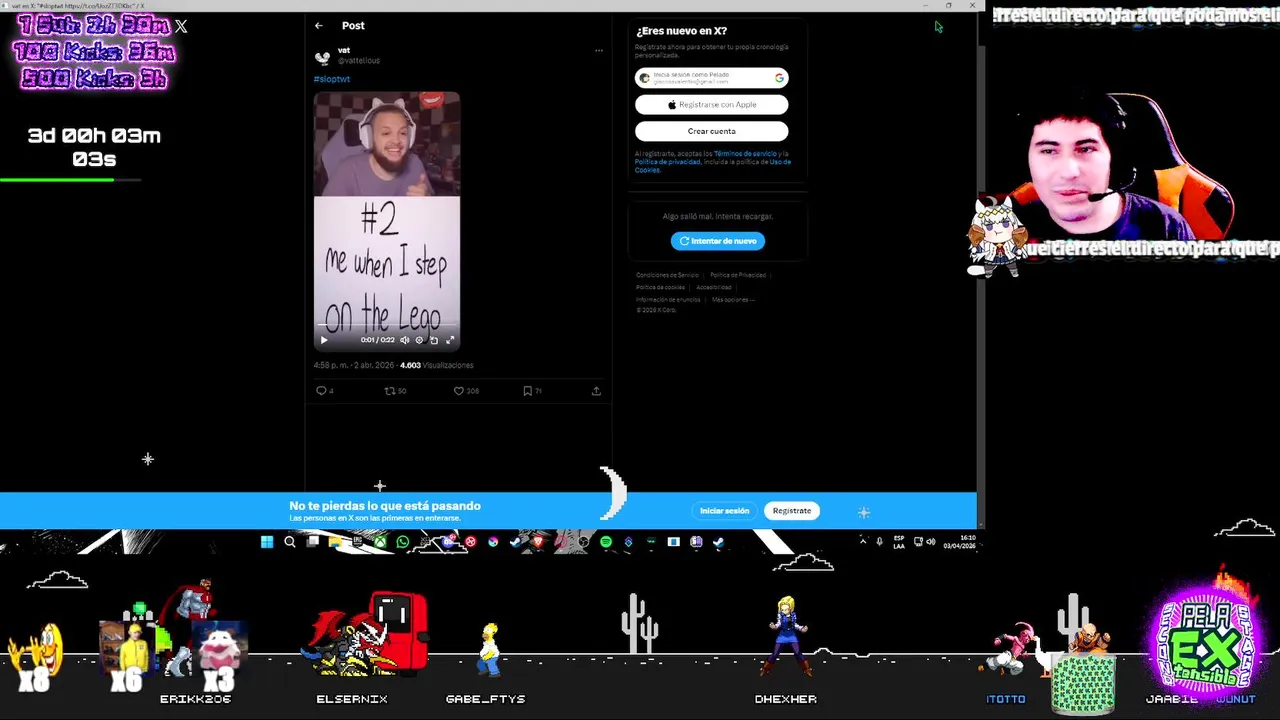Bookmark the post with 71 bookmarks
This screenshot has height=720, width=1280.
tap(532, 391)
